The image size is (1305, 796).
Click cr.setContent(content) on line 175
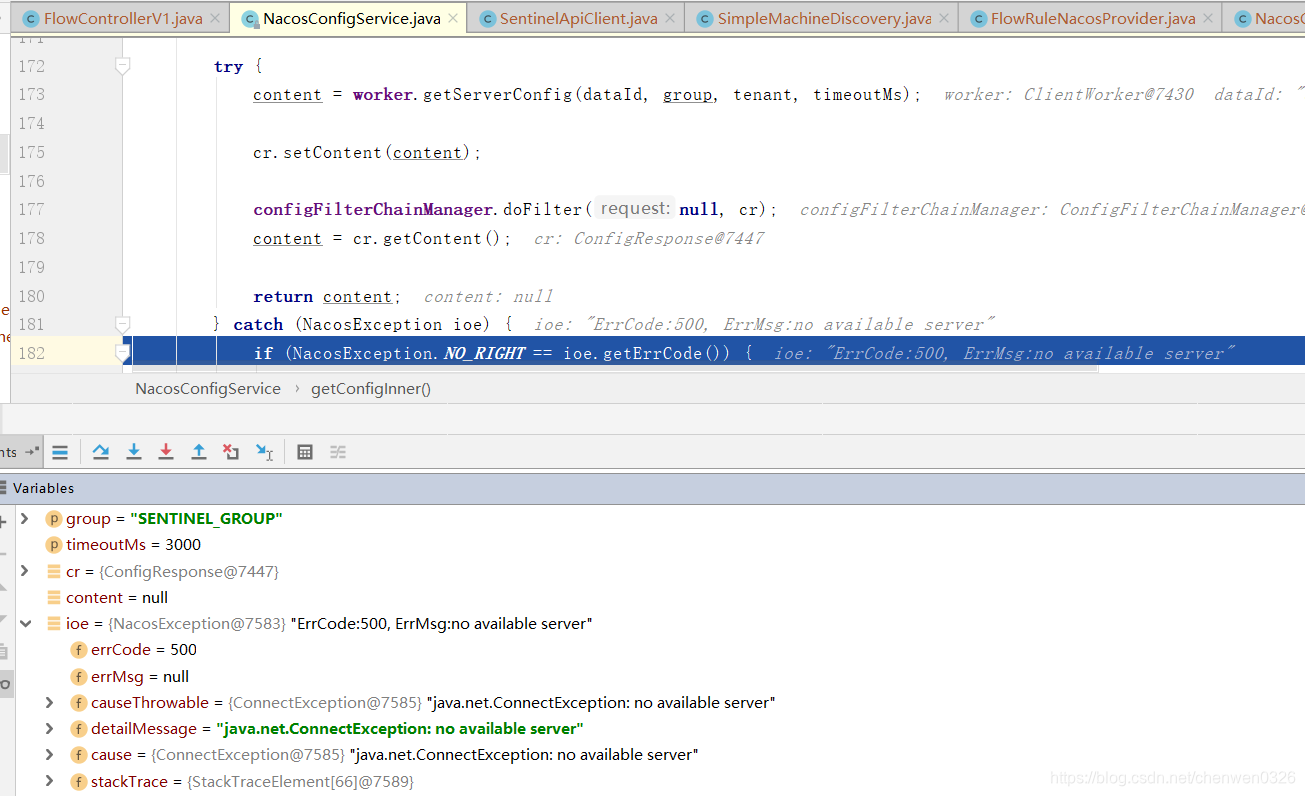coord(367,152)
